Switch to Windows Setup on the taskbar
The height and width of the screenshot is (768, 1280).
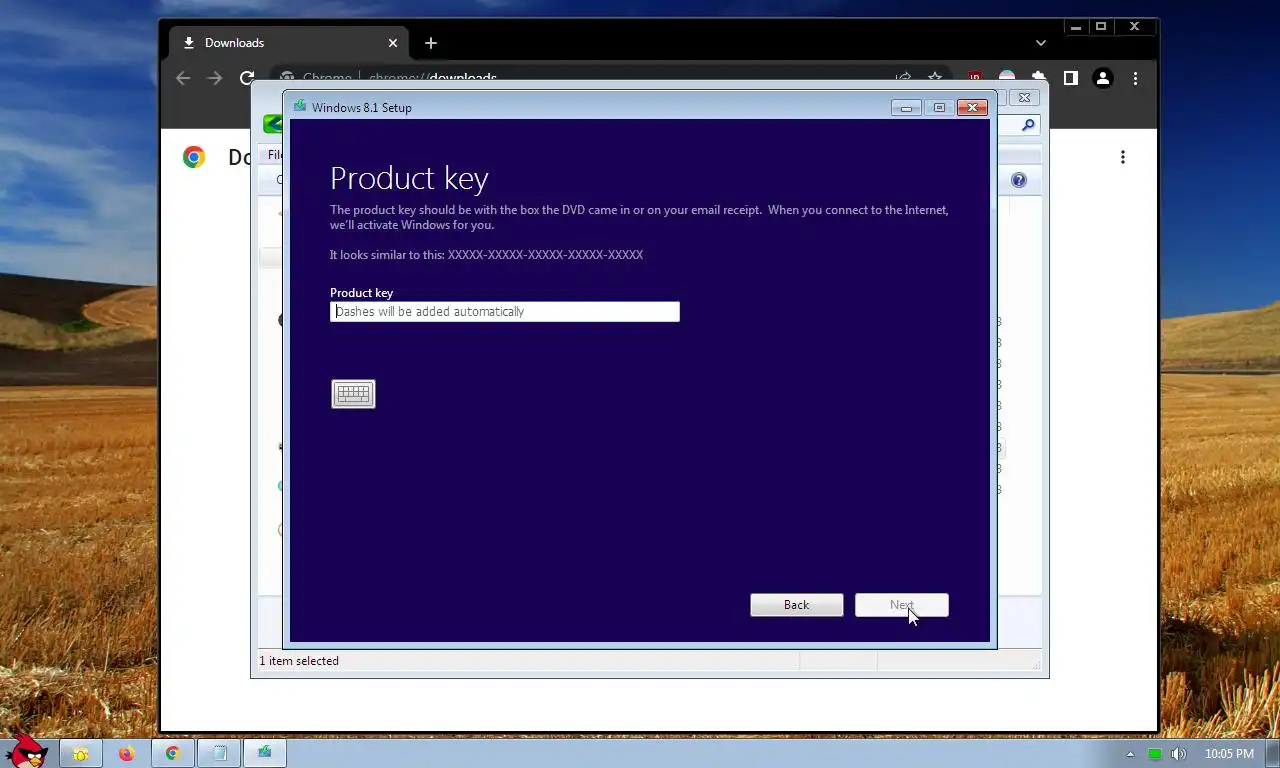click(265, 753)
